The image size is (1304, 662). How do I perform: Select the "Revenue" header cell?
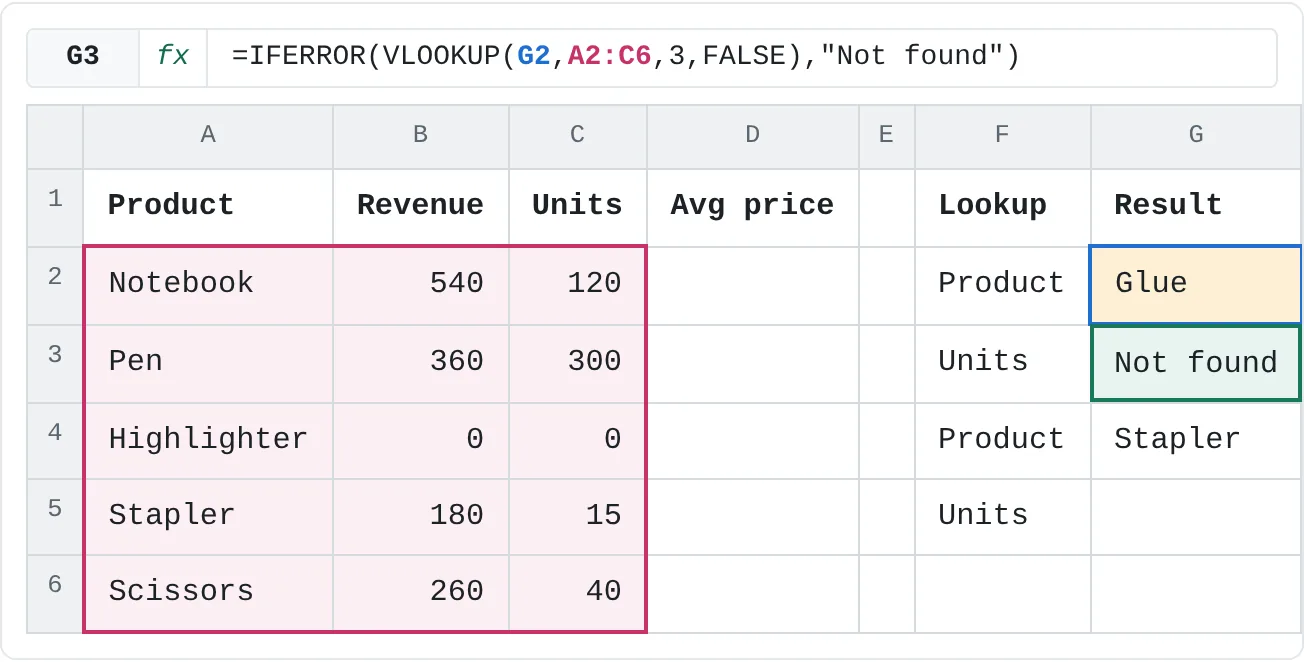click(421, 208)
